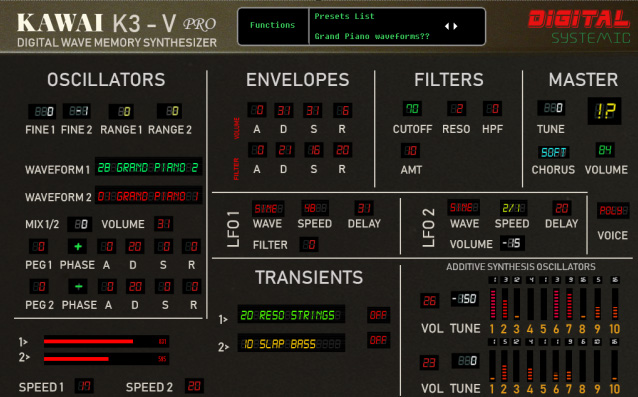Click the RANGE 1 value display

click(122, 111)
